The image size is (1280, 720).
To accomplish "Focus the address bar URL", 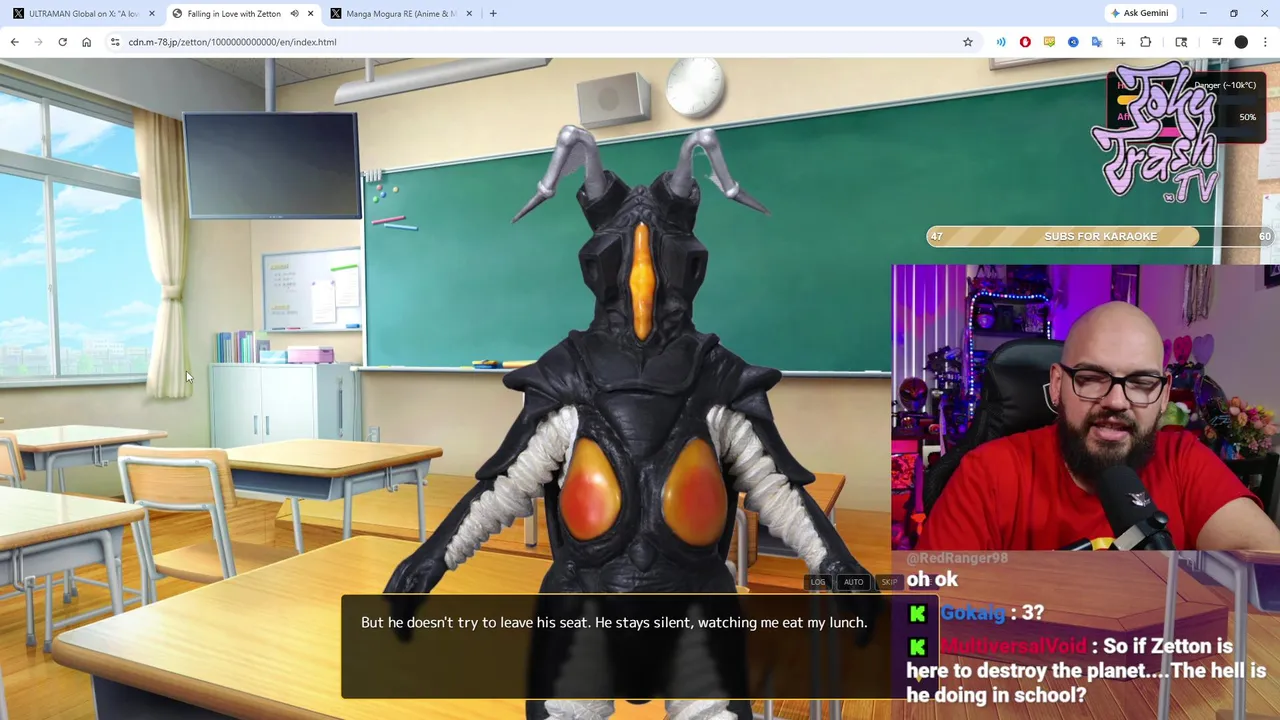I will coord(232,42).
